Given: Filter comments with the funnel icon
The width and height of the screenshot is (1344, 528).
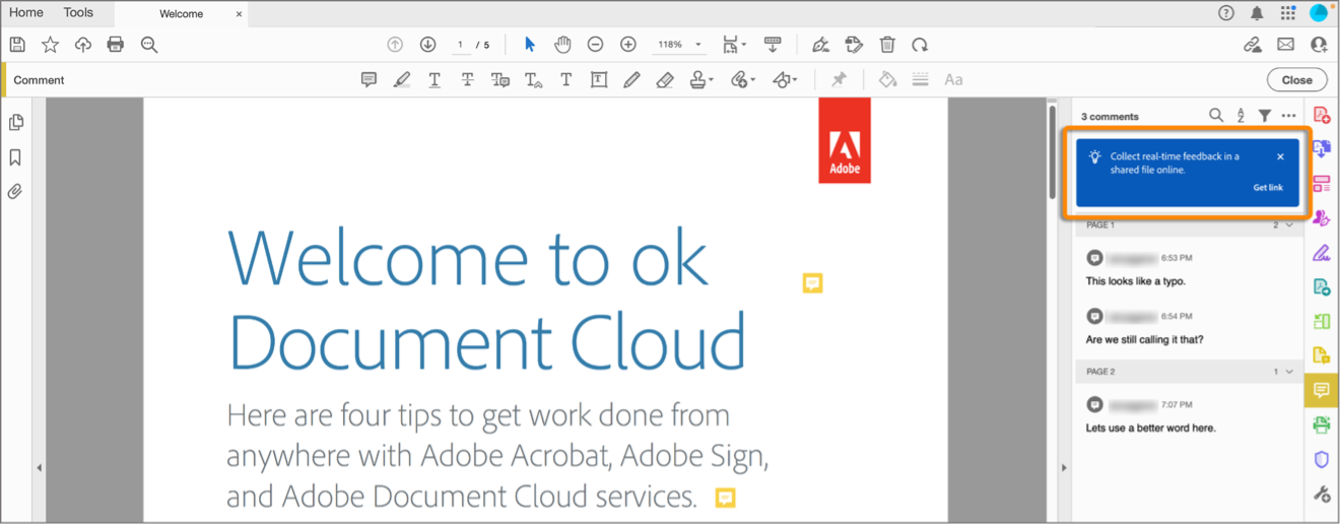Looking at the screenshot, I should pyautogui.click(x=1265, y=116).
